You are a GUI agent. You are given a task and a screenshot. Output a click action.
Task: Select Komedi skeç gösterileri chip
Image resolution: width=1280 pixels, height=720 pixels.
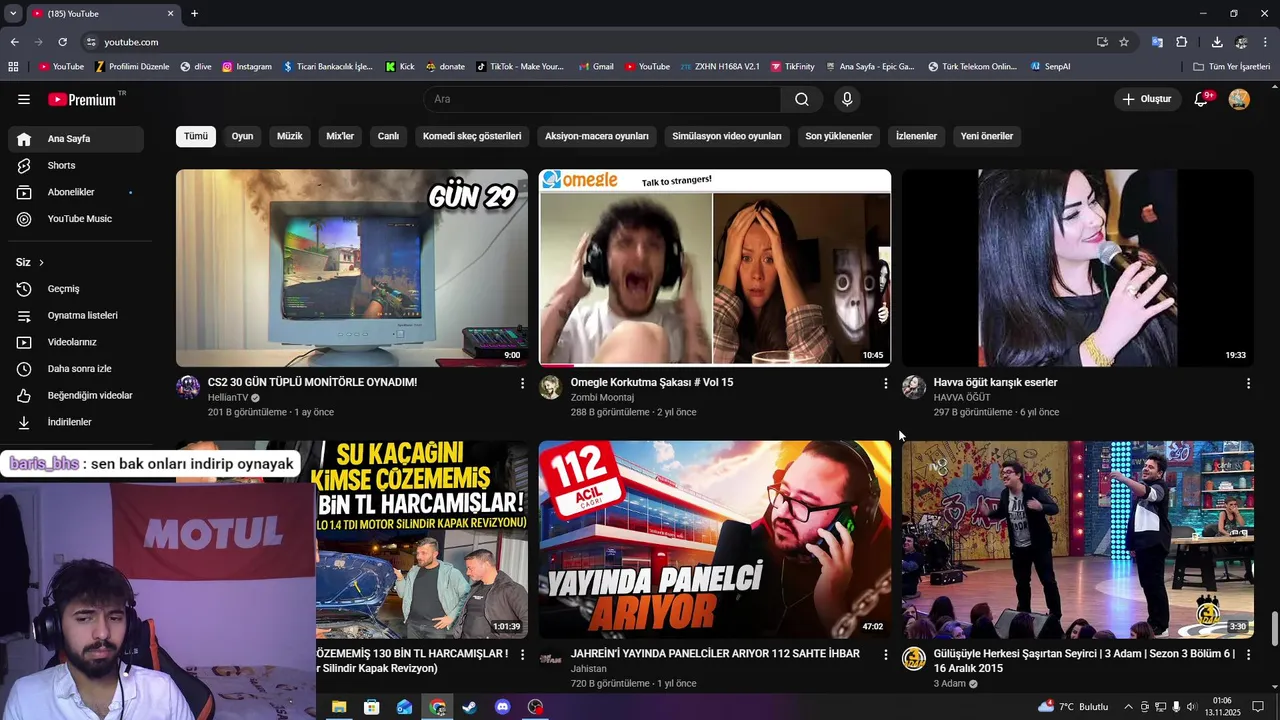pos(472,136)
